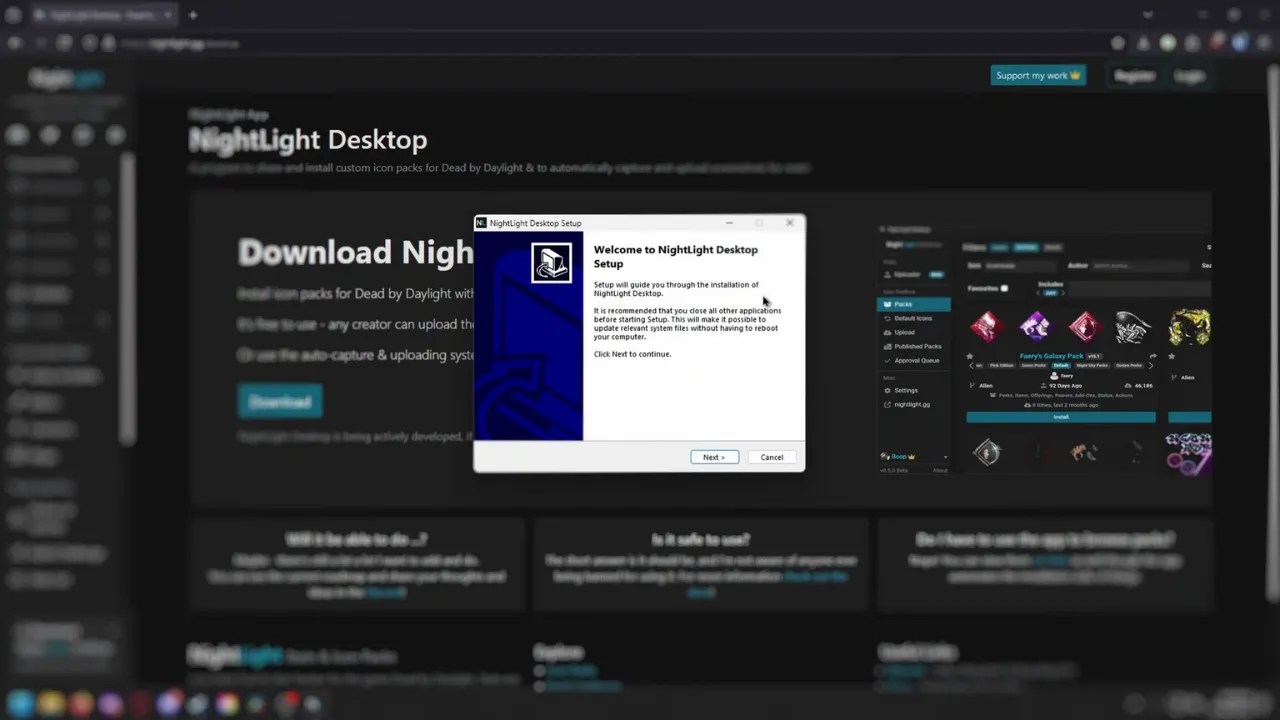Open the Boop user dropdown in preview
The image size is (1280, 720).
click(x=914, y=457)
